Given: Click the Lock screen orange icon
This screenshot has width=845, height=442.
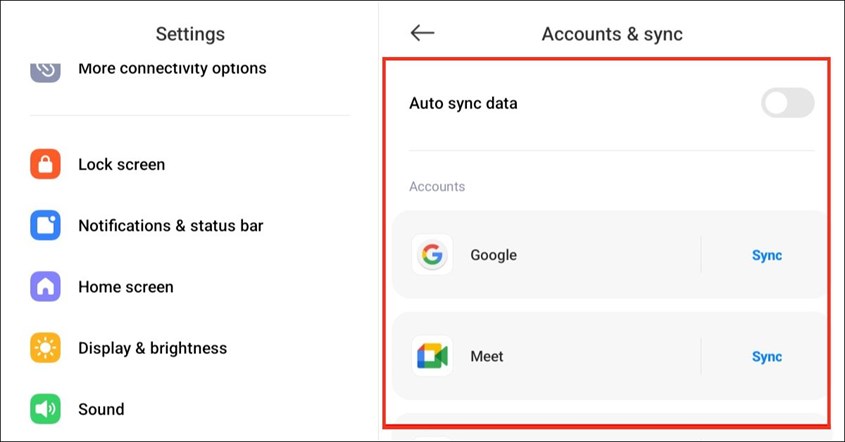Looking at the screenshot, I should pyautogui.click(x=46, y=164).
